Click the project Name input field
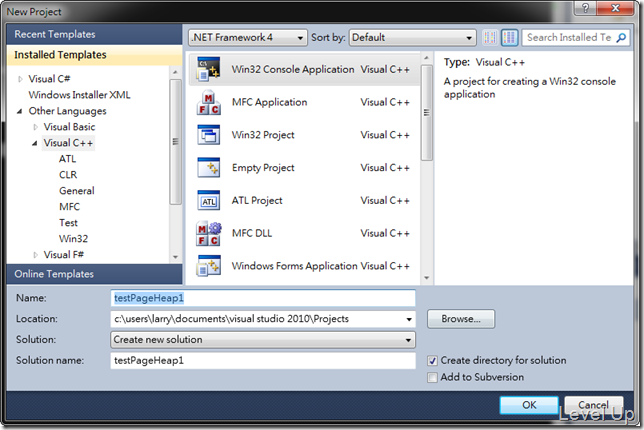Viewport: 644px width, 430px height. [x=263, y=298]
